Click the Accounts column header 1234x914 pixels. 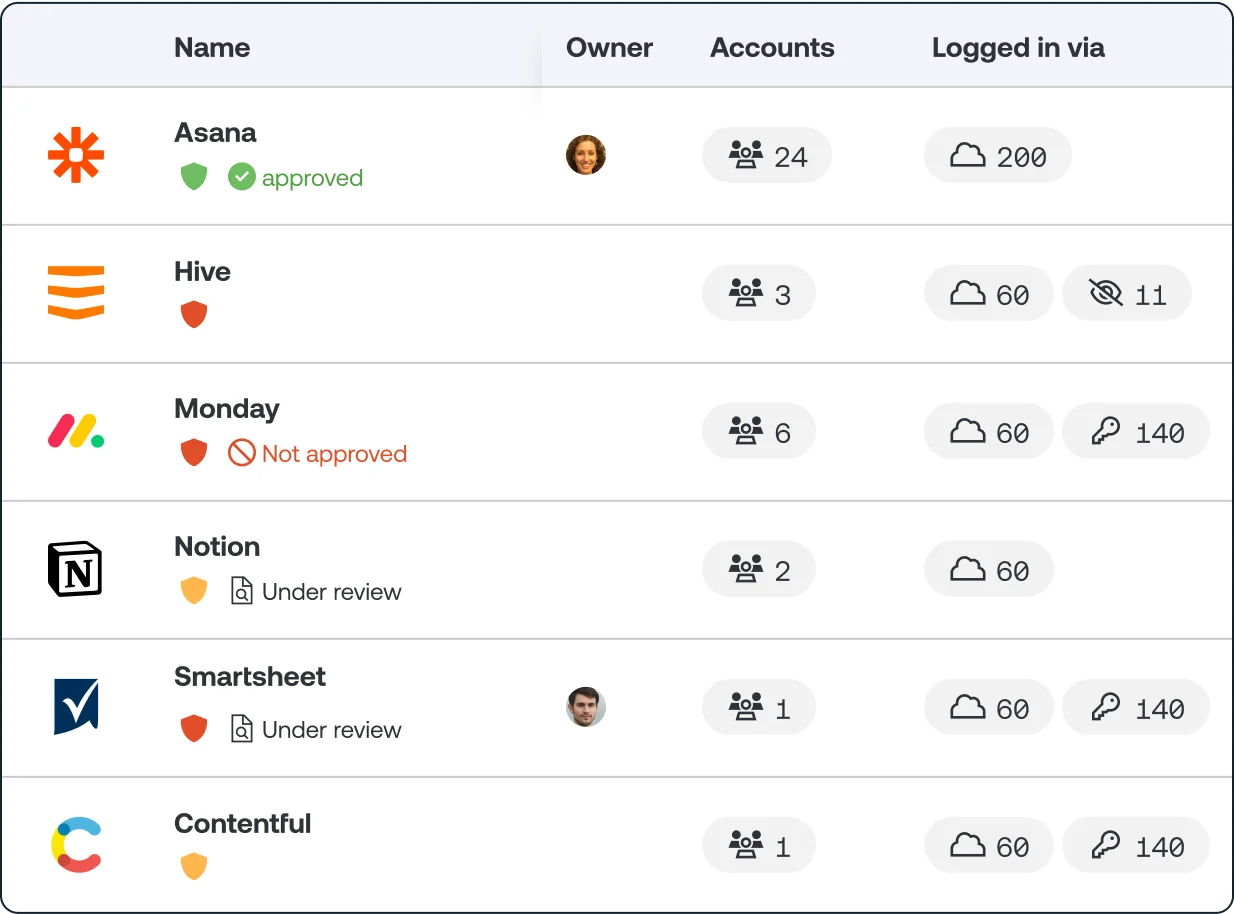[x=772, y=47]
